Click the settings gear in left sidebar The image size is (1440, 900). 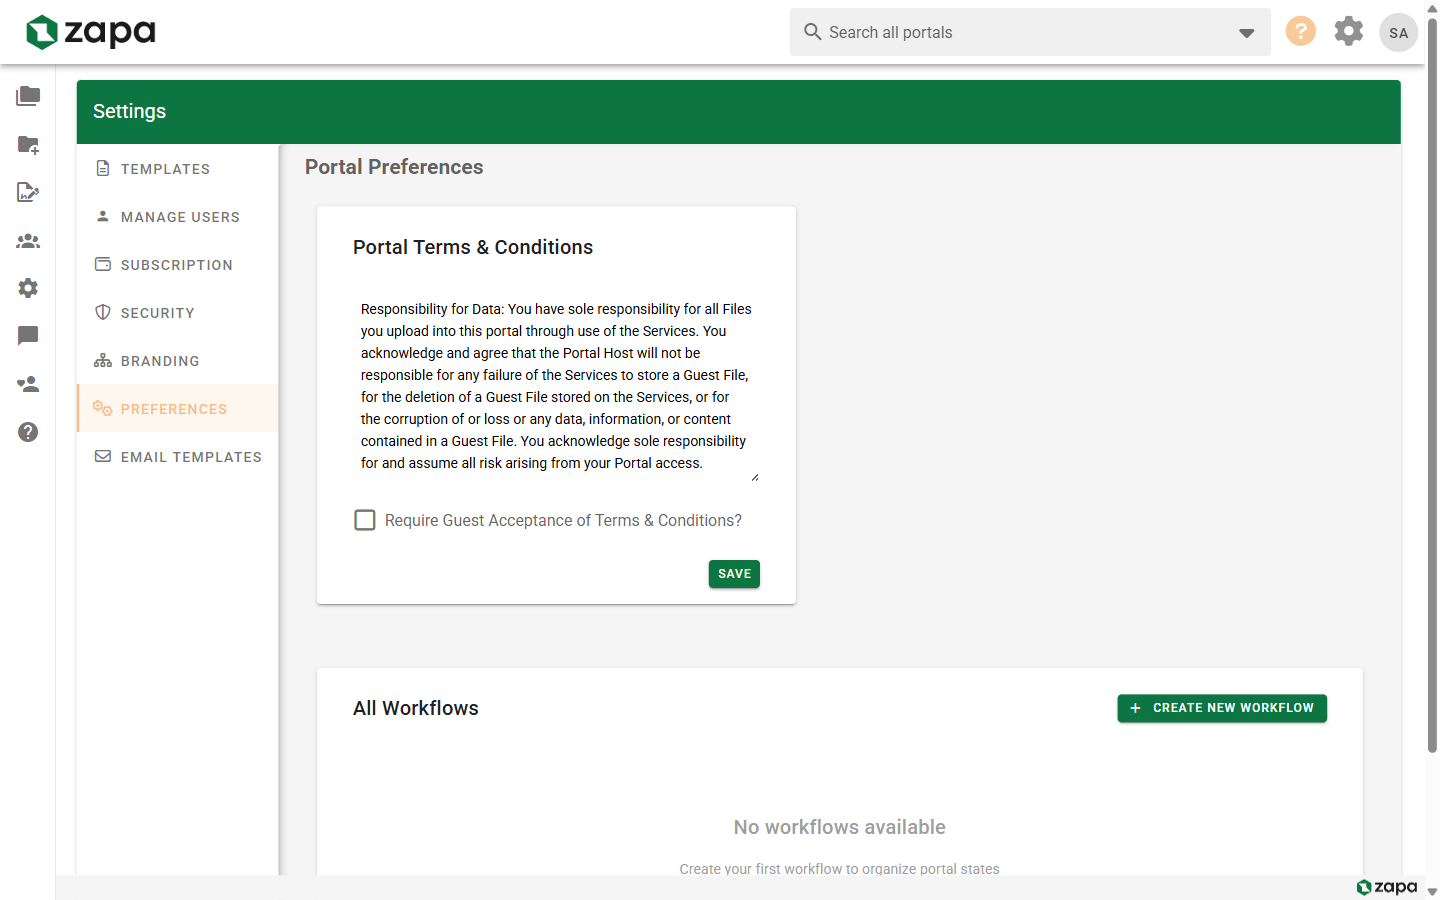[x=28, y=288]
